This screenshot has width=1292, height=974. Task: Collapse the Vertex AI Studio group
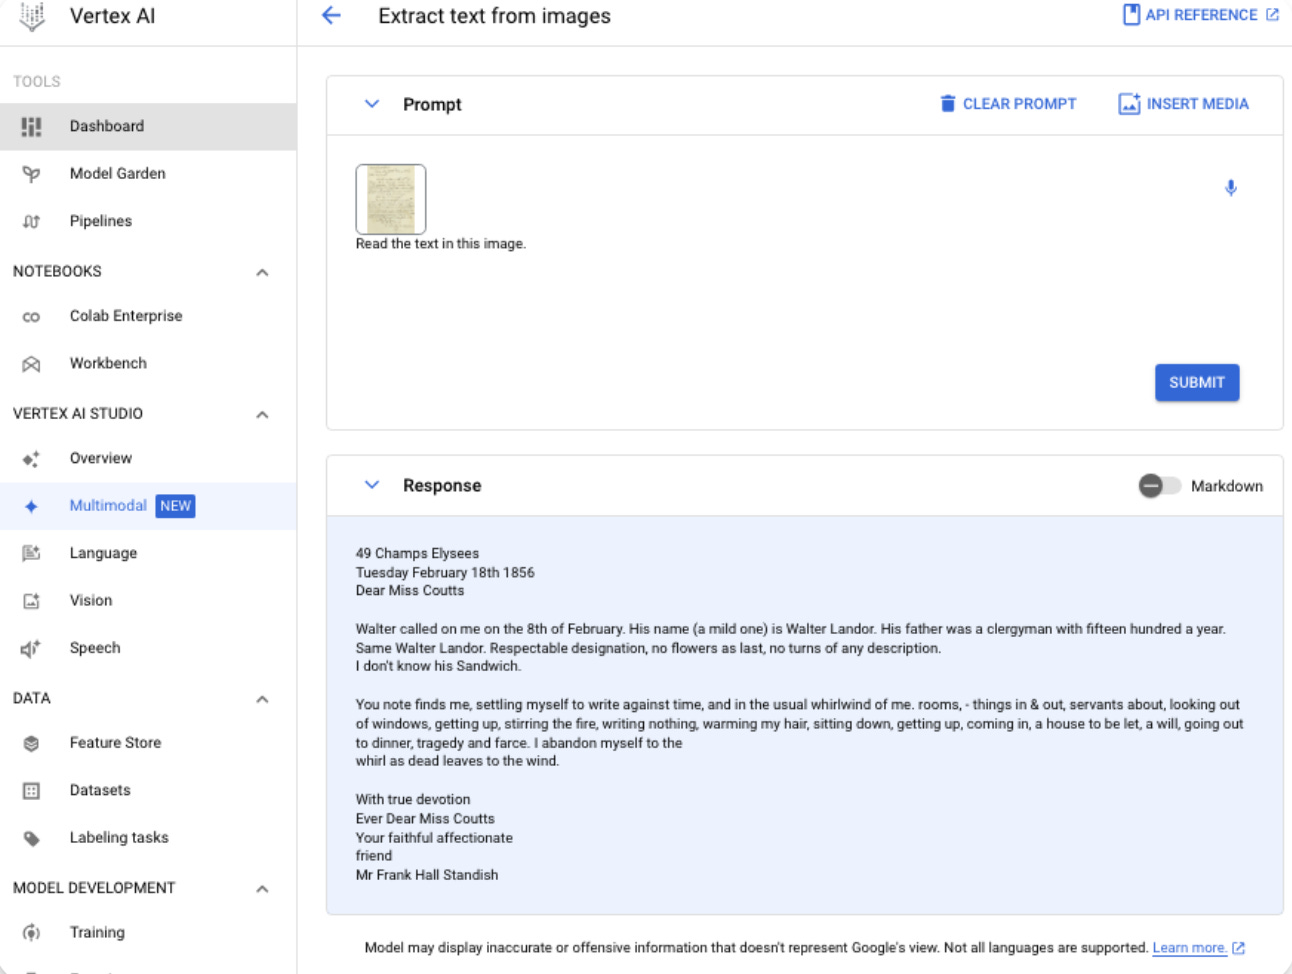point(262,414)
